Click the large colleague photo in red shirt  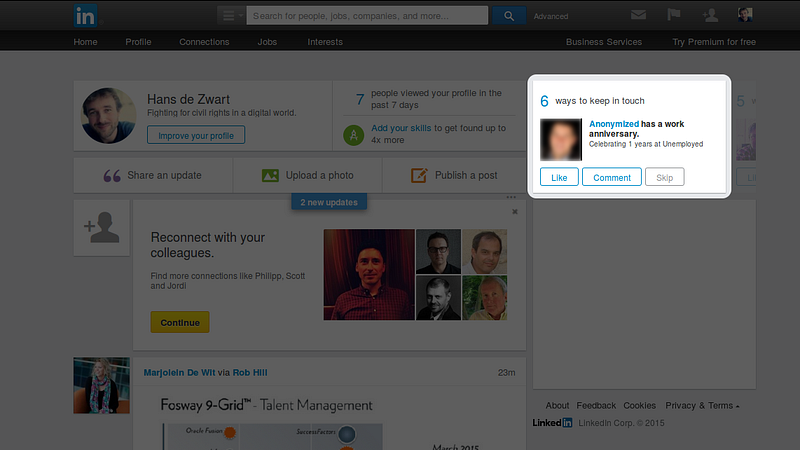point(369,274)
